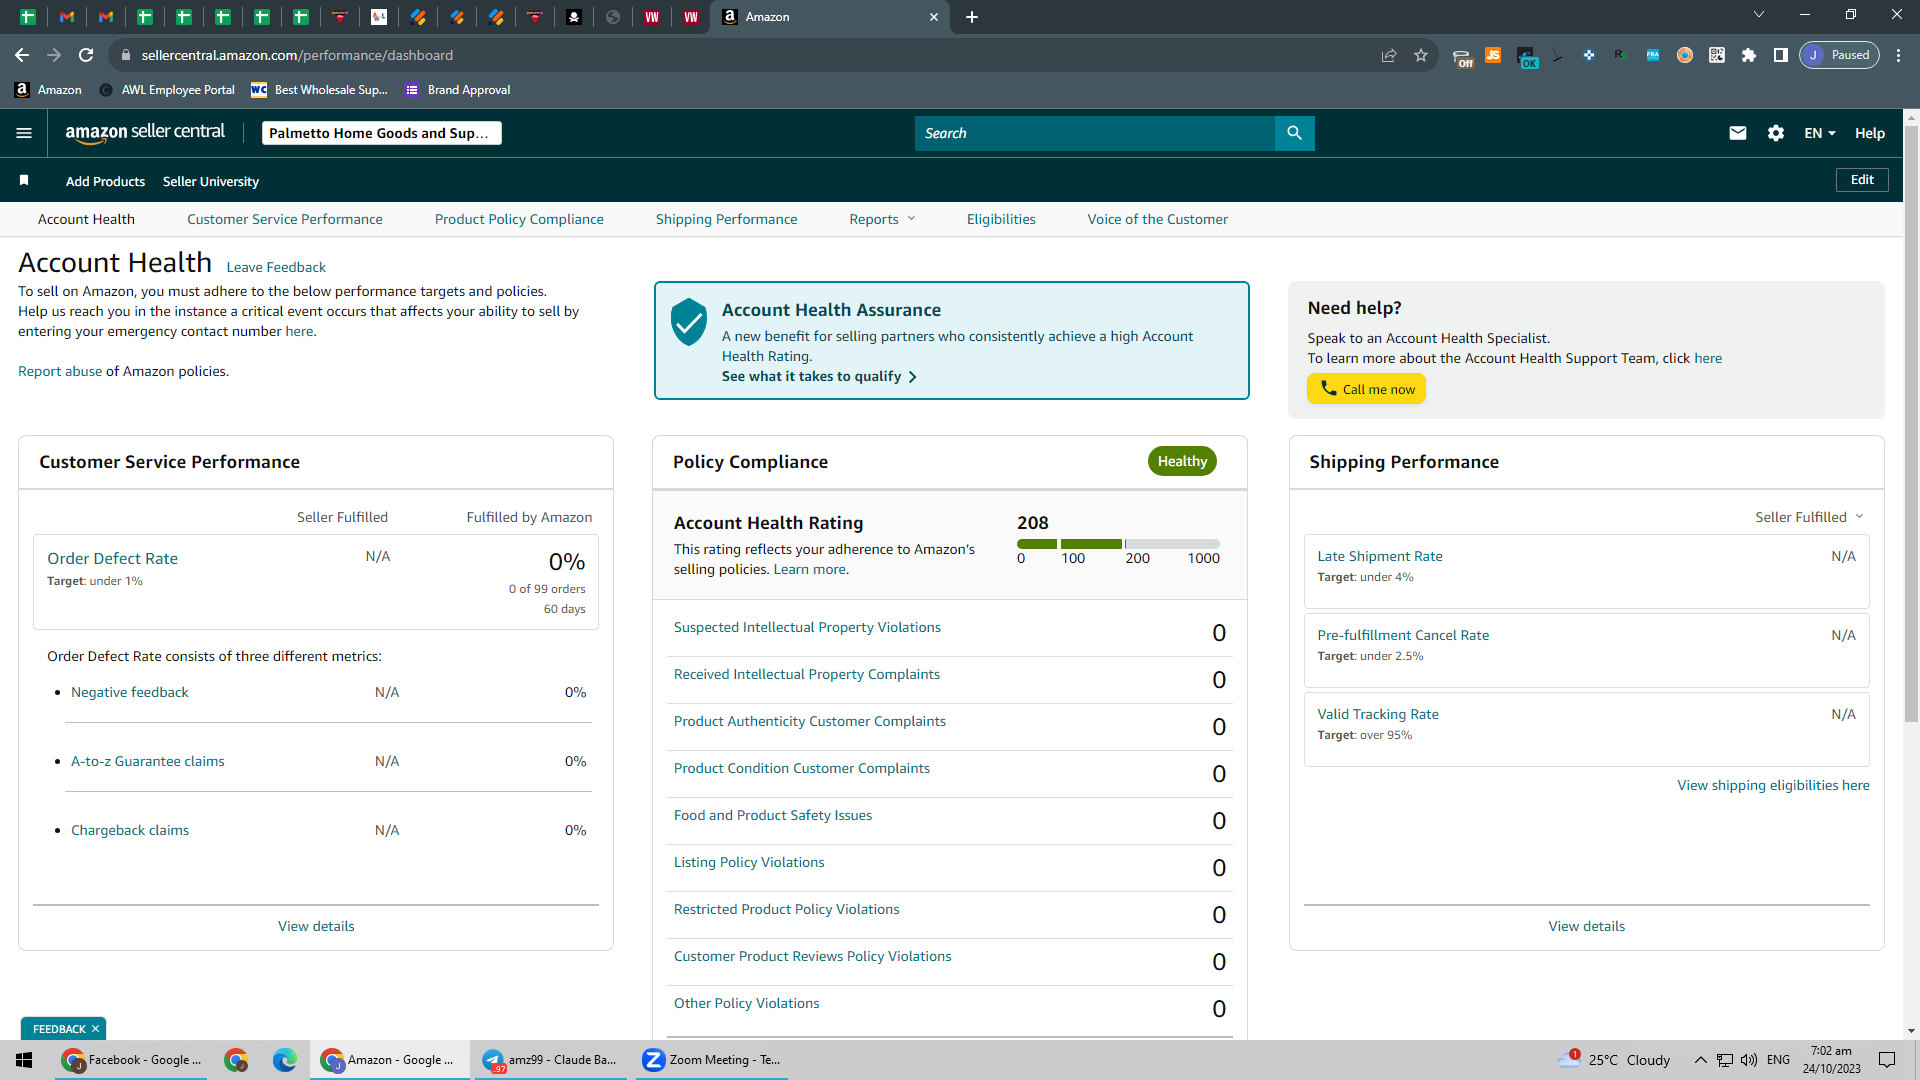Viewport: 1920px width, 1080px height.
Task: Click into the Seller Central search field
Action: click(x=1094, y=133)
